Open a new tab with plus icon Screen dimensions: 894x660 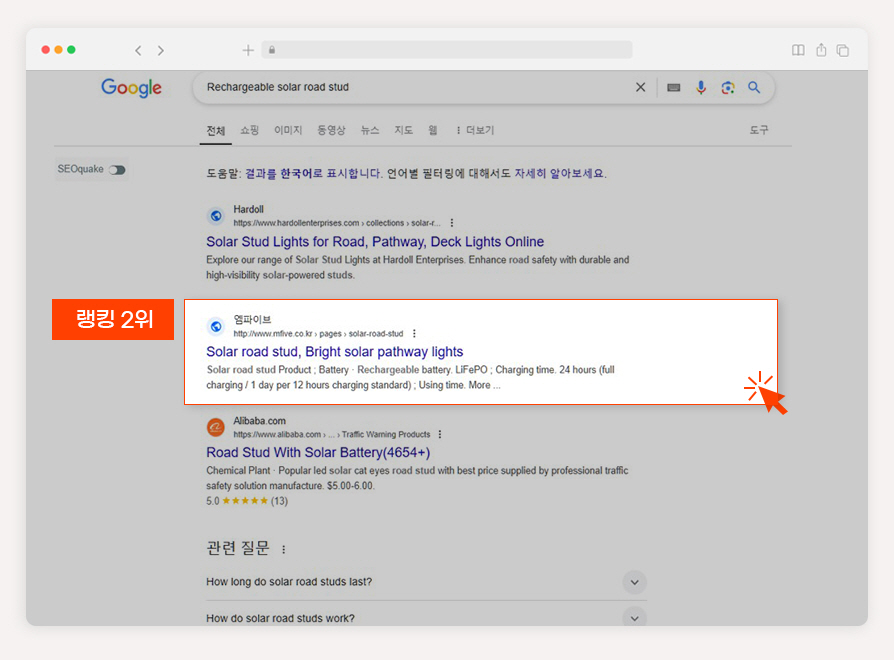click(x=248, y=51)
